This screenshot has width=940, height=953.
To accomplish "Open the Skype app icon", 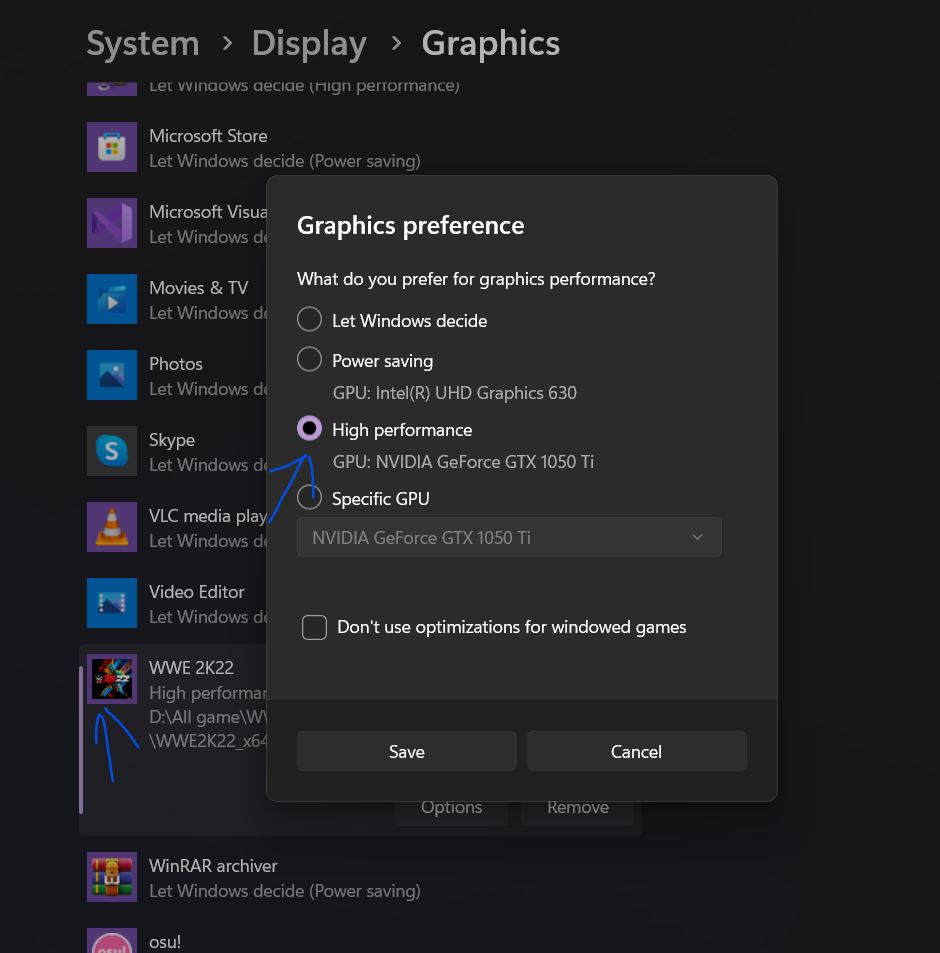I will tap(112, 451).
